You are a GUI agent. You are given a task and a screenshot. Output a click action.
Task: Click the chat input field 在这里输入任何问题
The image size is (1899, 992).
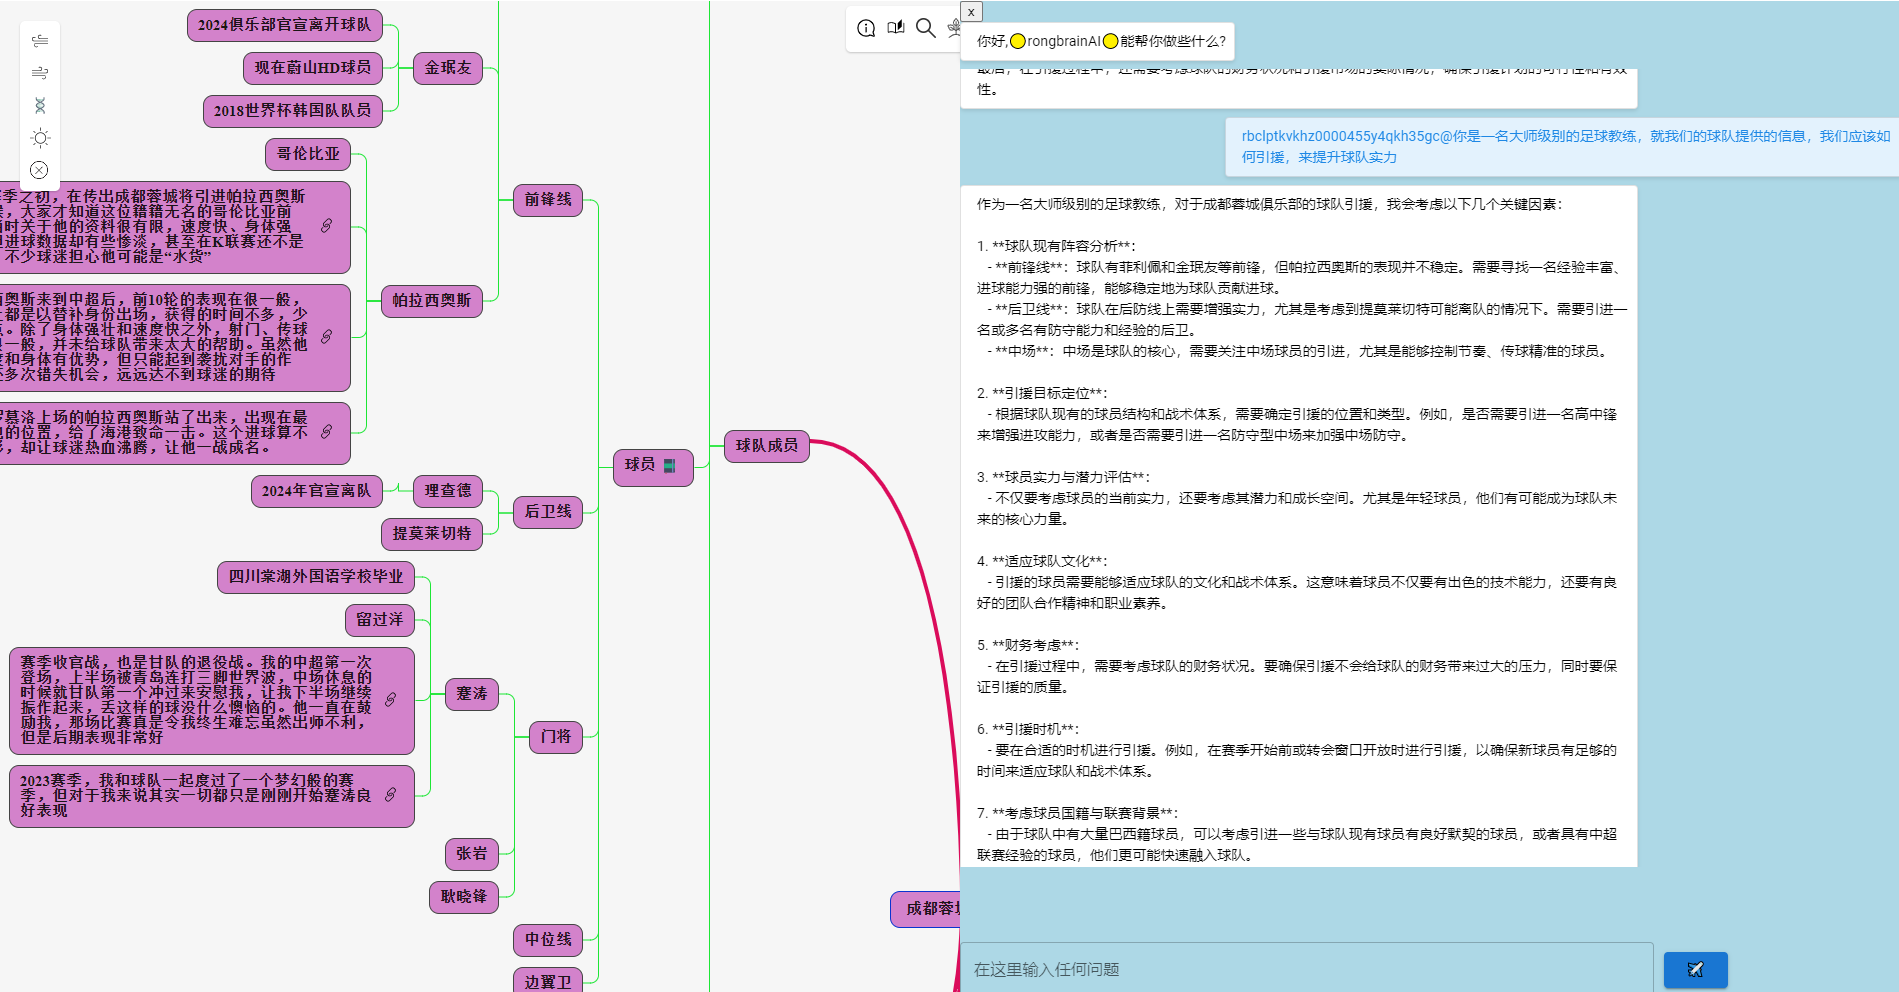point(1306,969)
